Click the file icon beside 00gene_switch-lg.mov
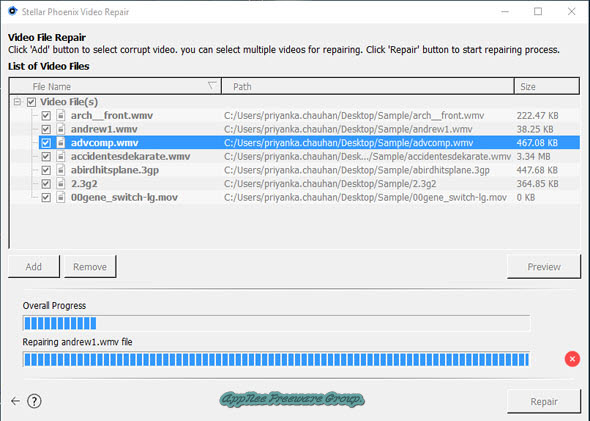This screenshot has width=590, height=421. tap(61, 197)
